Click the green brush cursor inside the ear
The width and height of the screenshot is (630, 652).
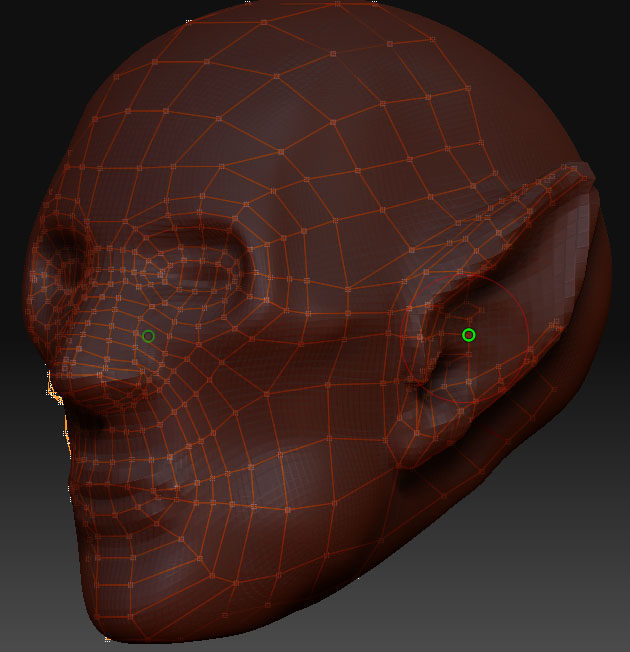(x=469, y=335)
